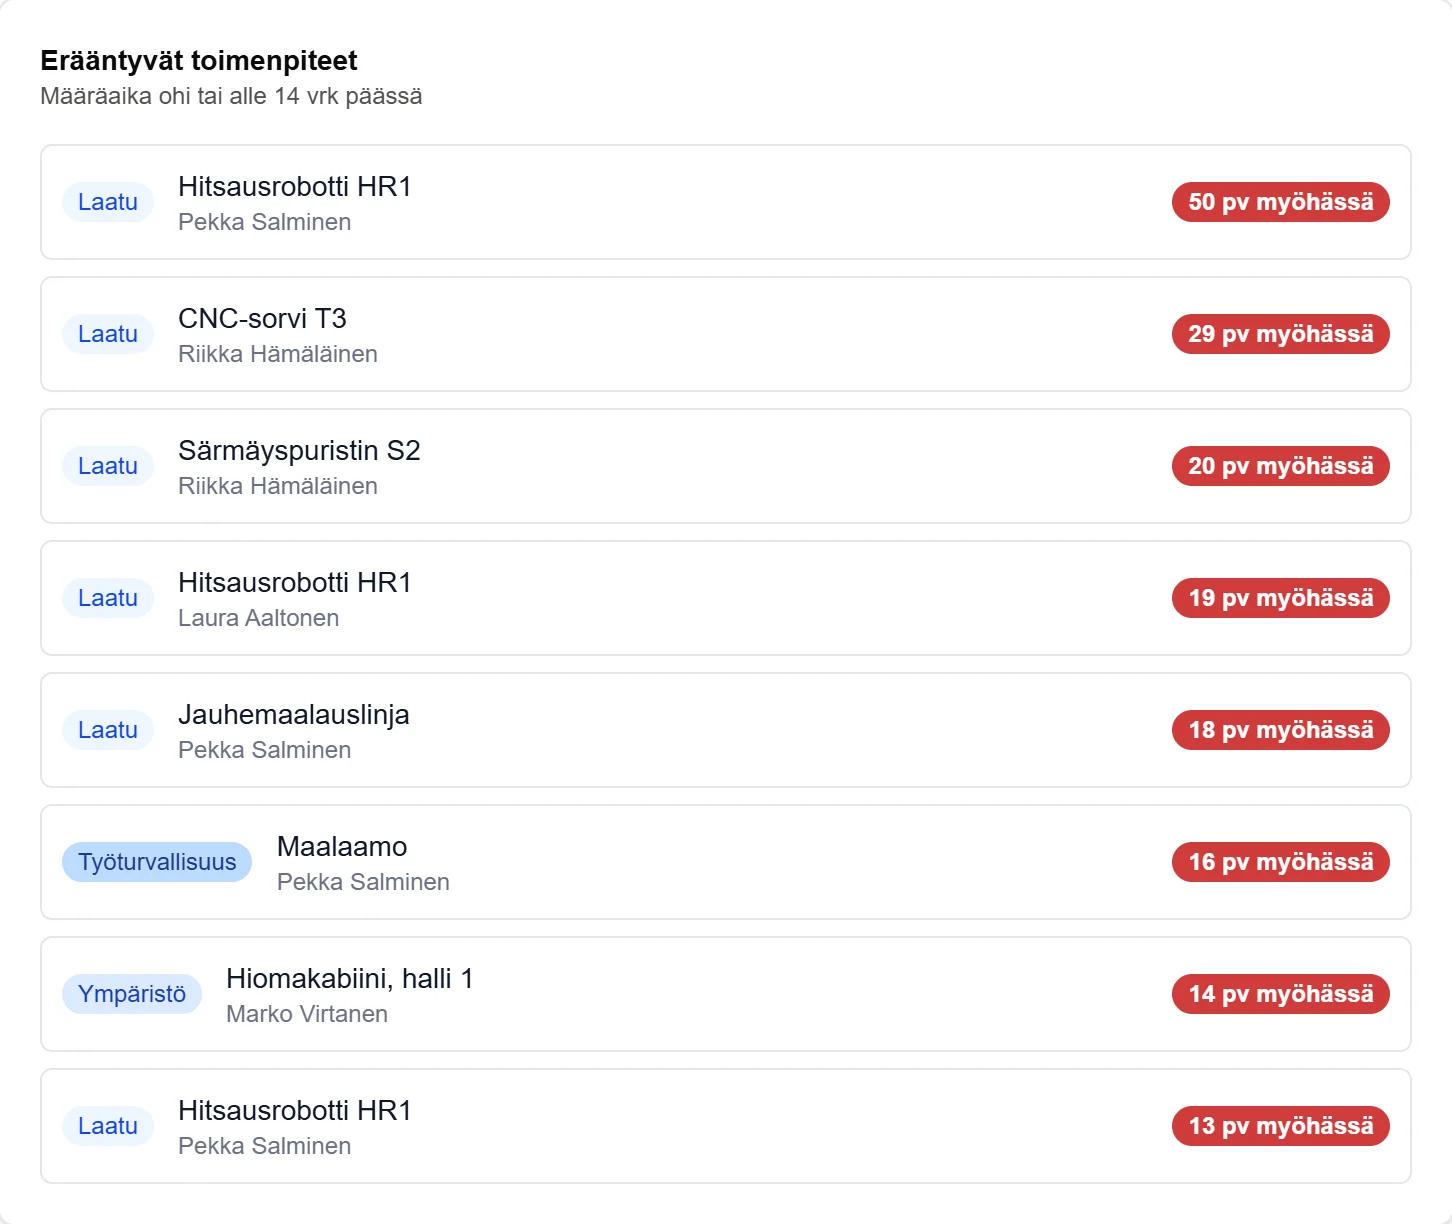The image size is (1452, 1224).
Task: Select the CNC-sorvi T3 title
Action: tap(262, 318)
